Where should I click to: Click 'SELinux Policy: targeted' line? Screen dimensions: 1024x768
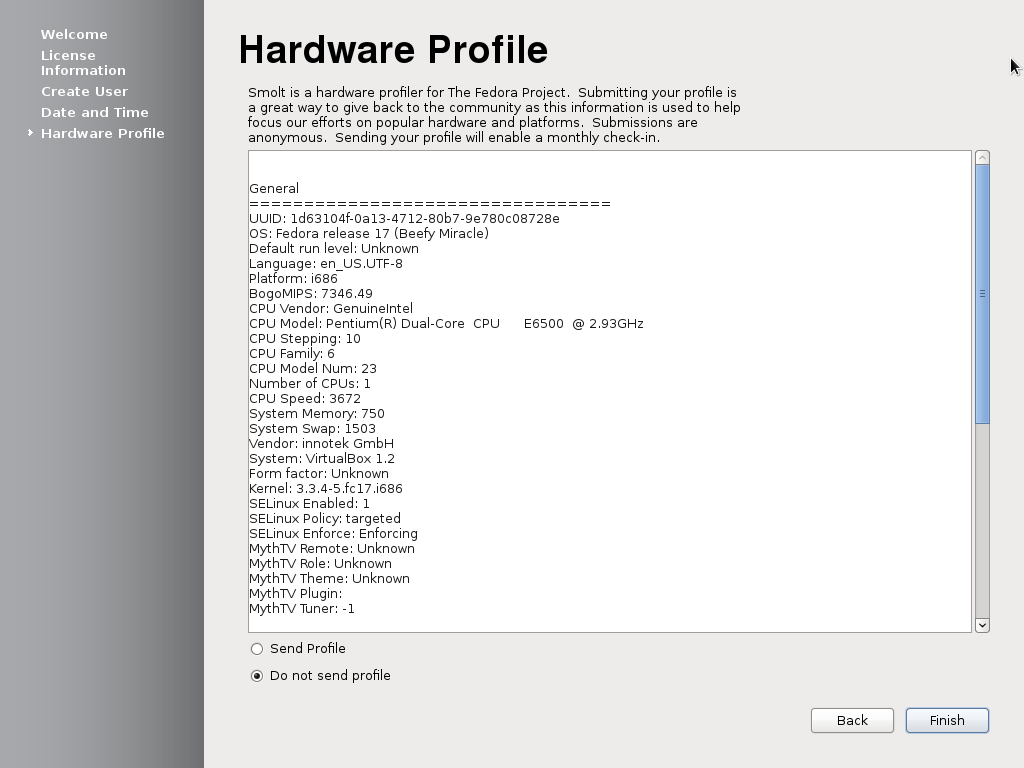click(325, 519)
